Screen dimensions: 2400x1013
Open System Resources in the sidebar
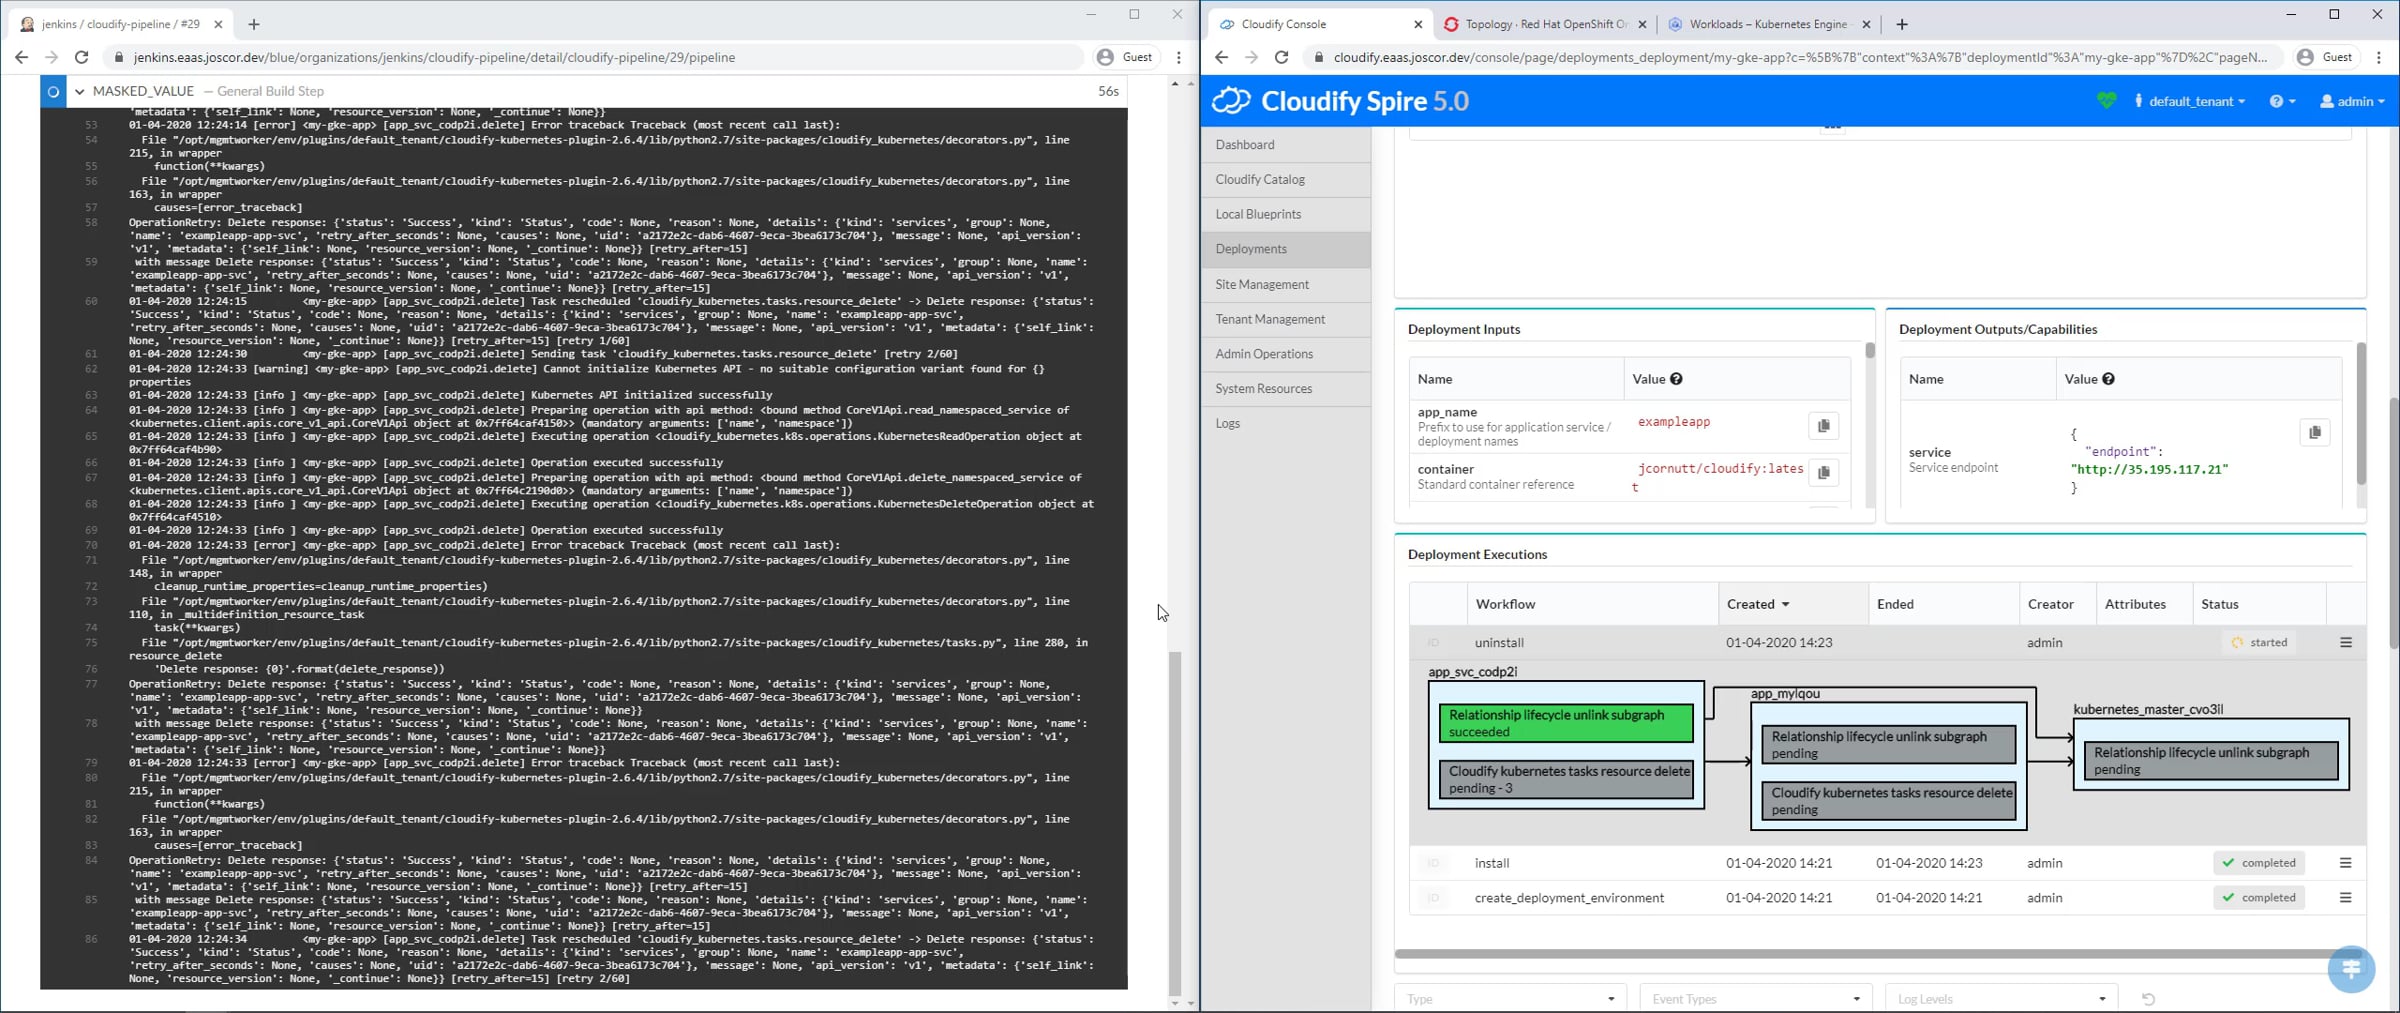(1286, 389)
